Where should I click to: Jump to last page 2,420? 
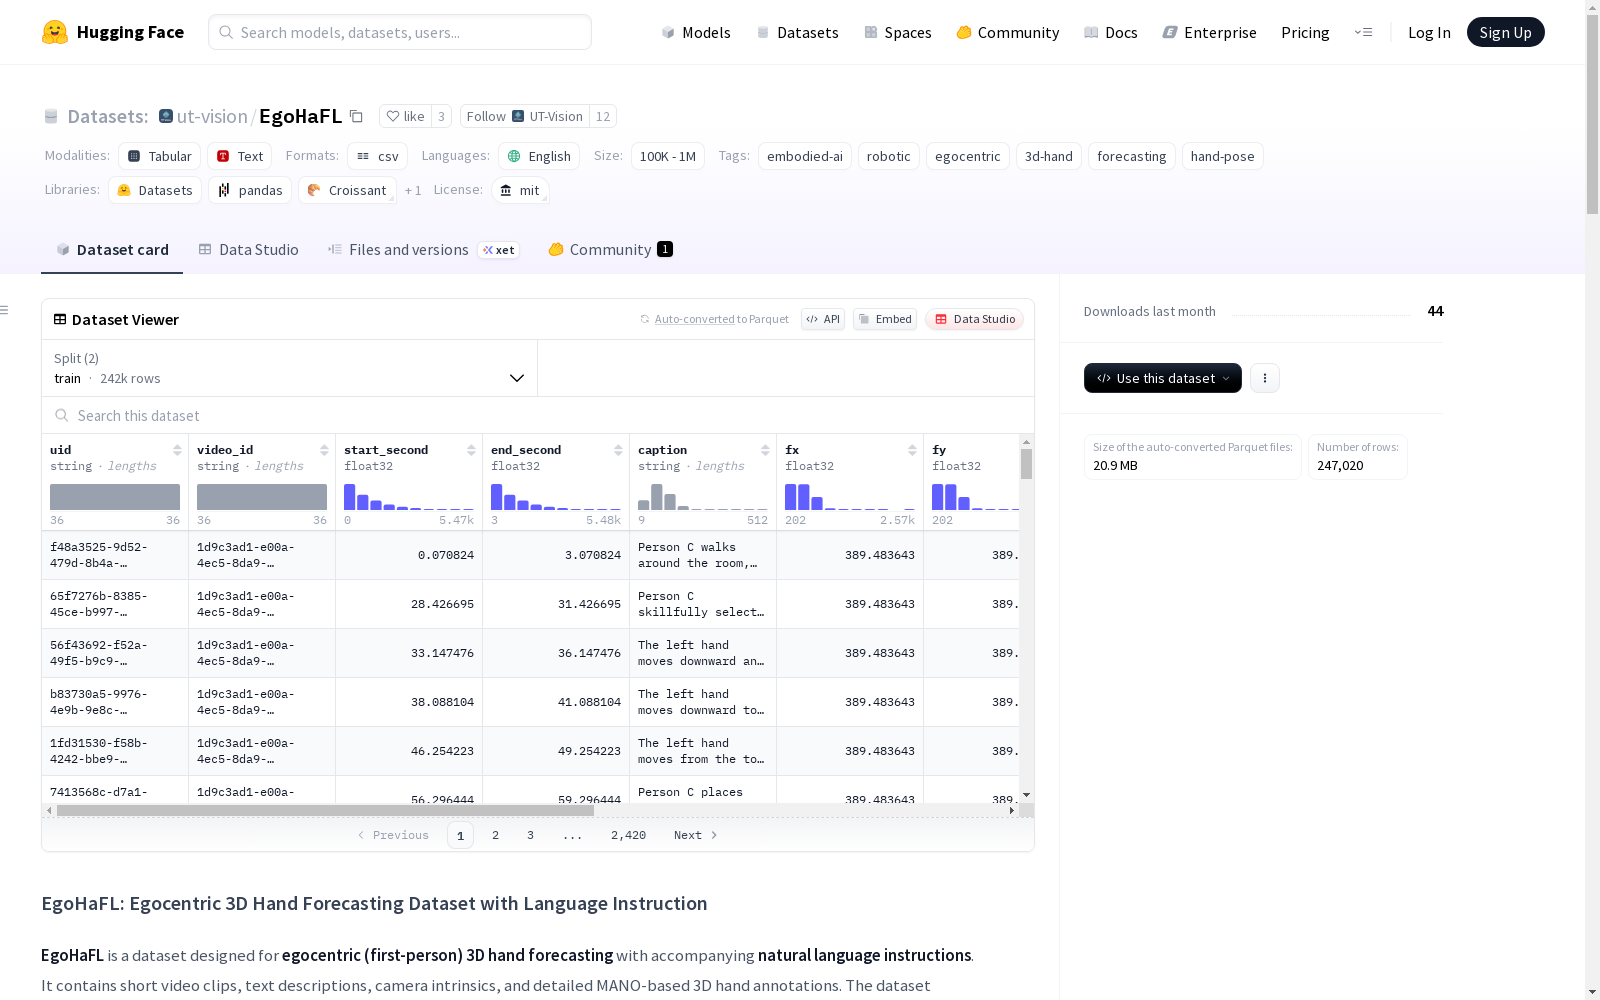[x=628, y=835]
